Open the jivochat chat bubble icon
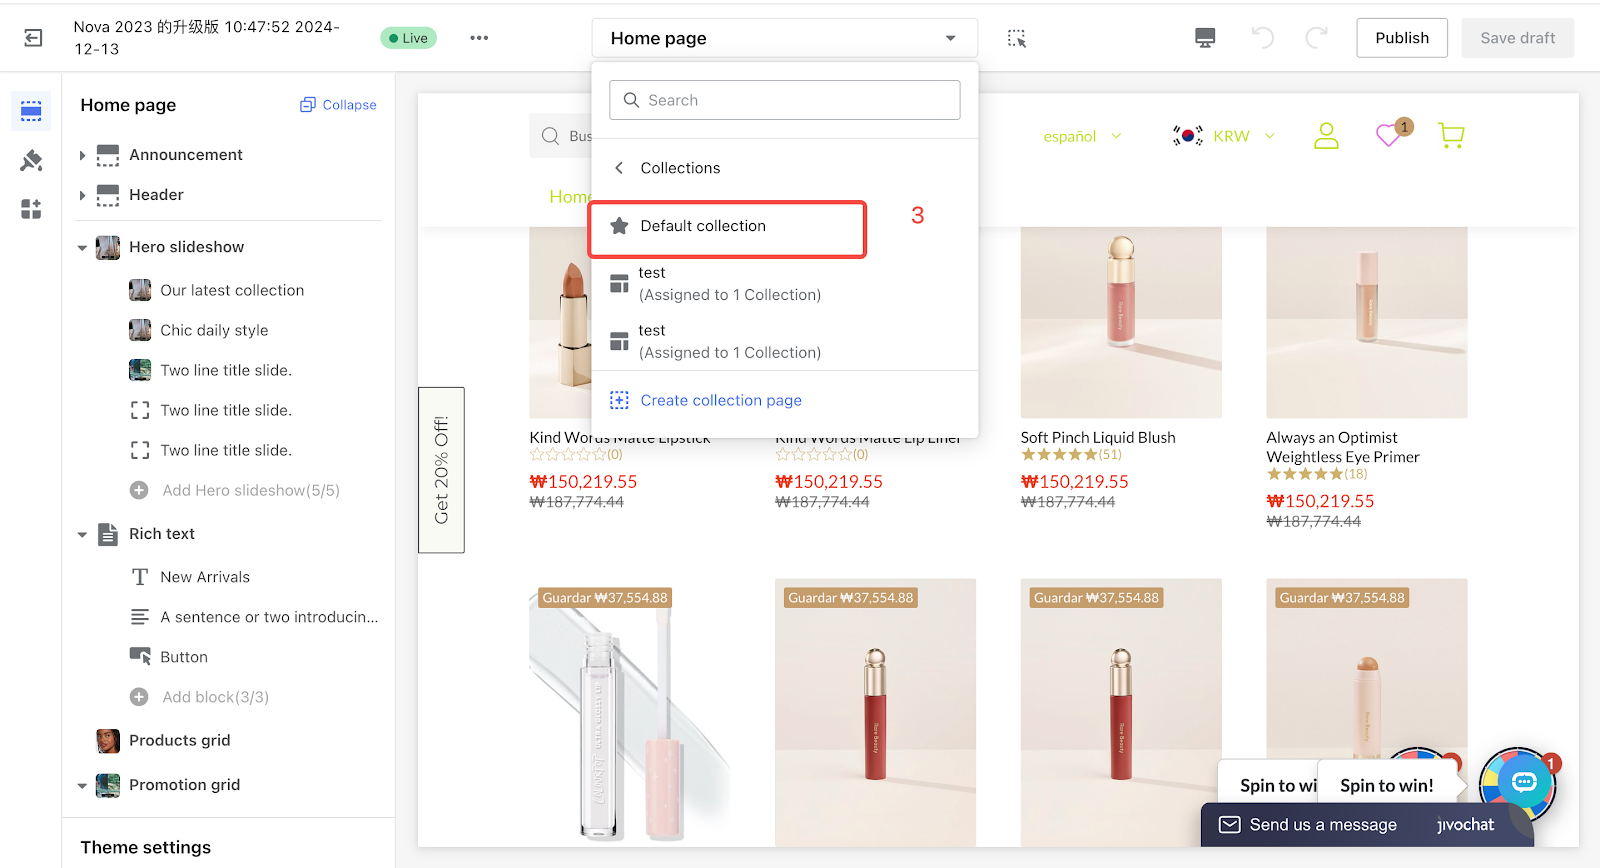This screenshot has width=1600, height=868. click(x=1524, y=782)
